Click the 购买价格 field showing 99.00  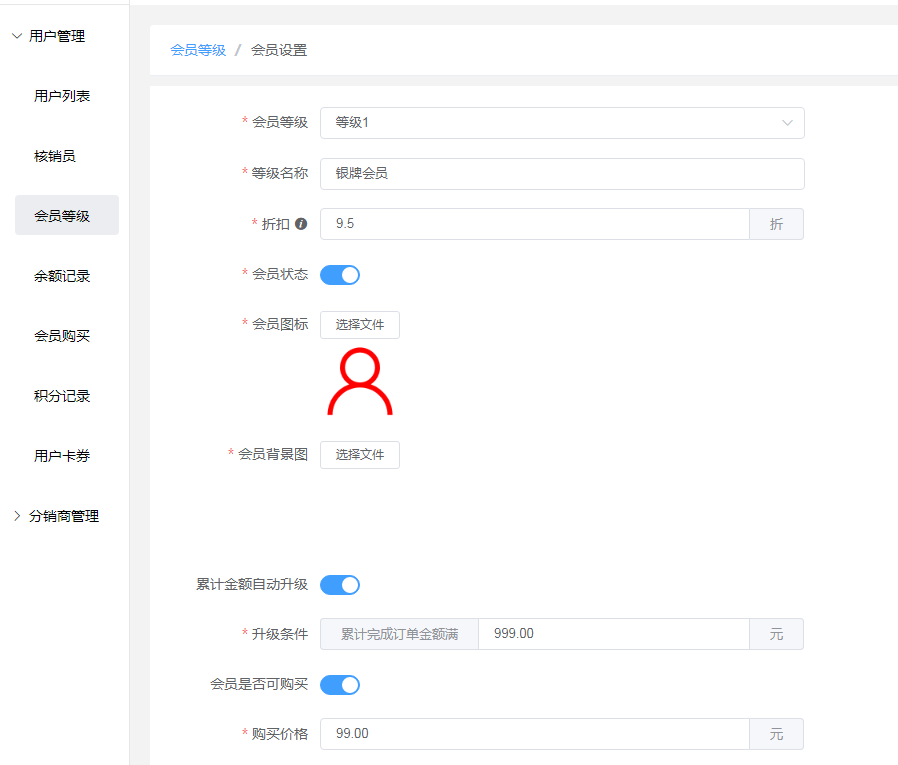pos(534,734)
